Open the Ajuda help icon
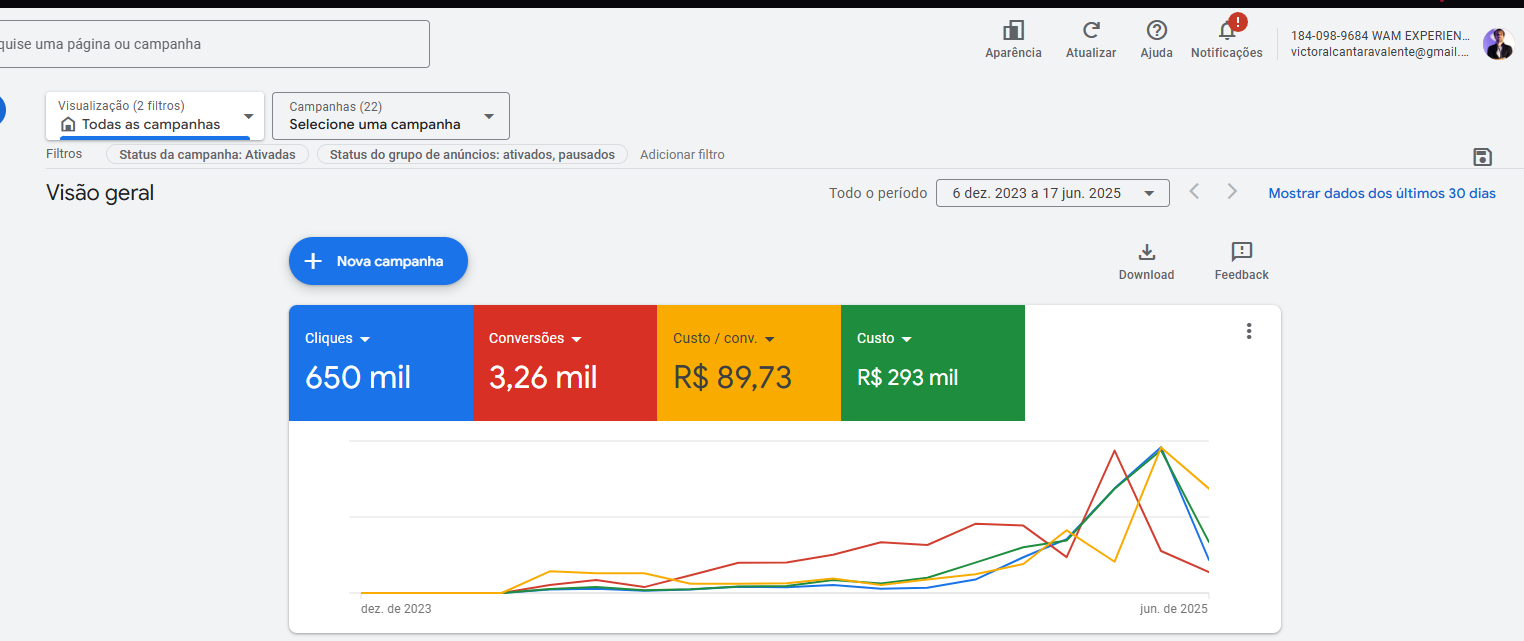 1156,32
